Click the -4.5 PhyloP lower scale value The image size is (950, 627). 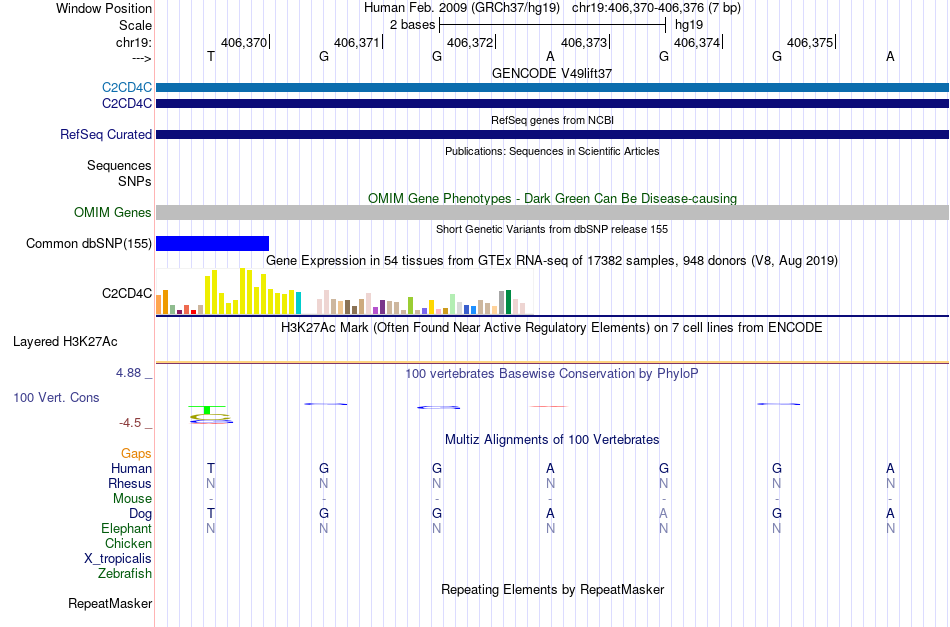click(130, 423)
